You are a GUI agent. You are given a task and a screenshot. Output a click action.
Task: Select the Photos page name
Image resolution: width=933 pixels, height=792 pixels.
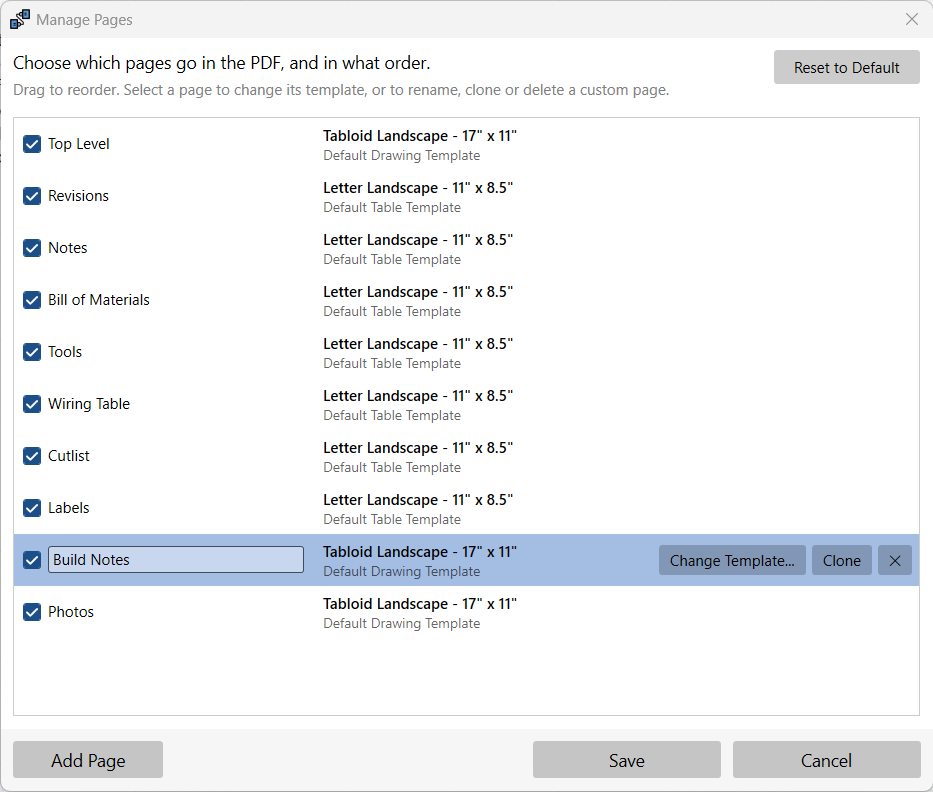71,612
